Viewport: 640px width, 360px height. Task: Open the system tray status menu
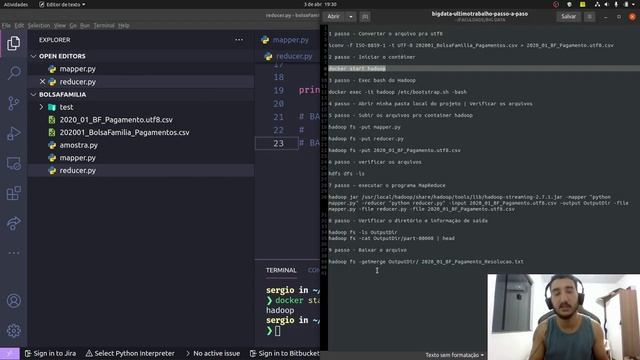(x=616, y=4)
